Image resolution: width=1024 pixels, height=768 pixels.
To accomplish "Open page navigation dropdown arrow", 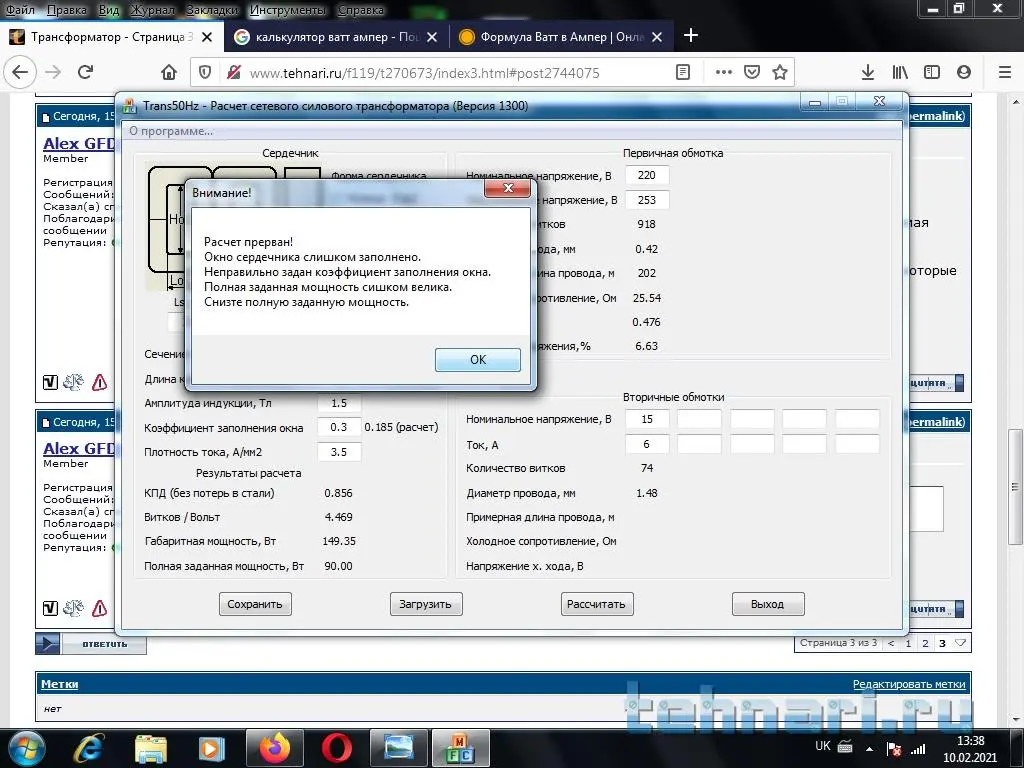I will 960,643.
